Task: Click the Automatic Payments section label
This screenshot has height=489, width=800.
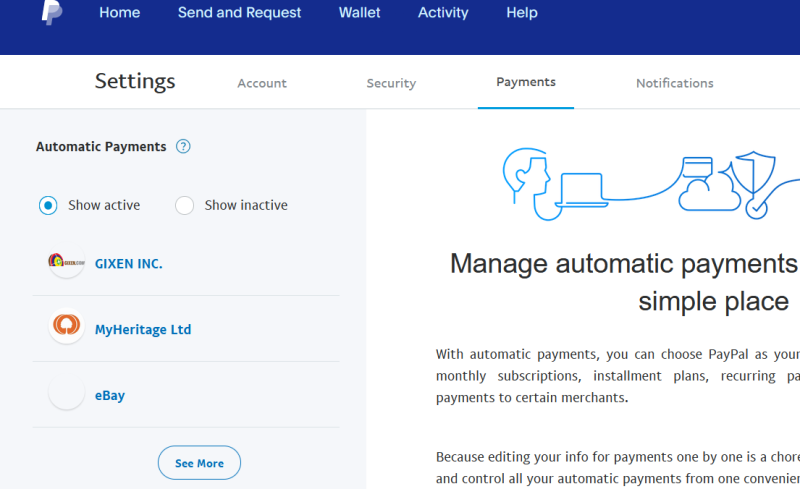Action: point(101,146)
